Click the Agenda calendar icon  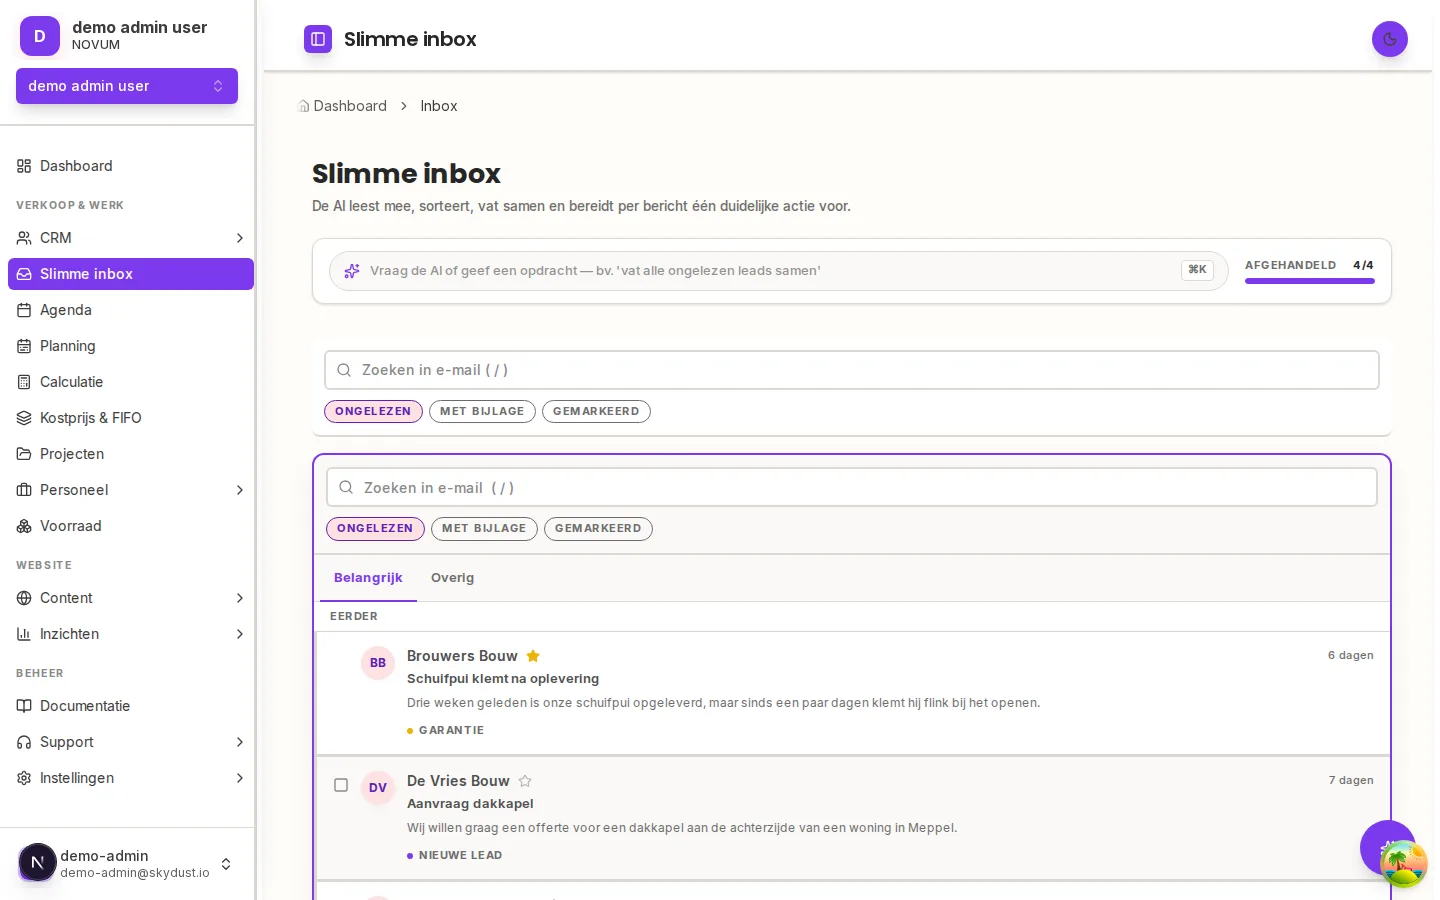click(24, 310)
